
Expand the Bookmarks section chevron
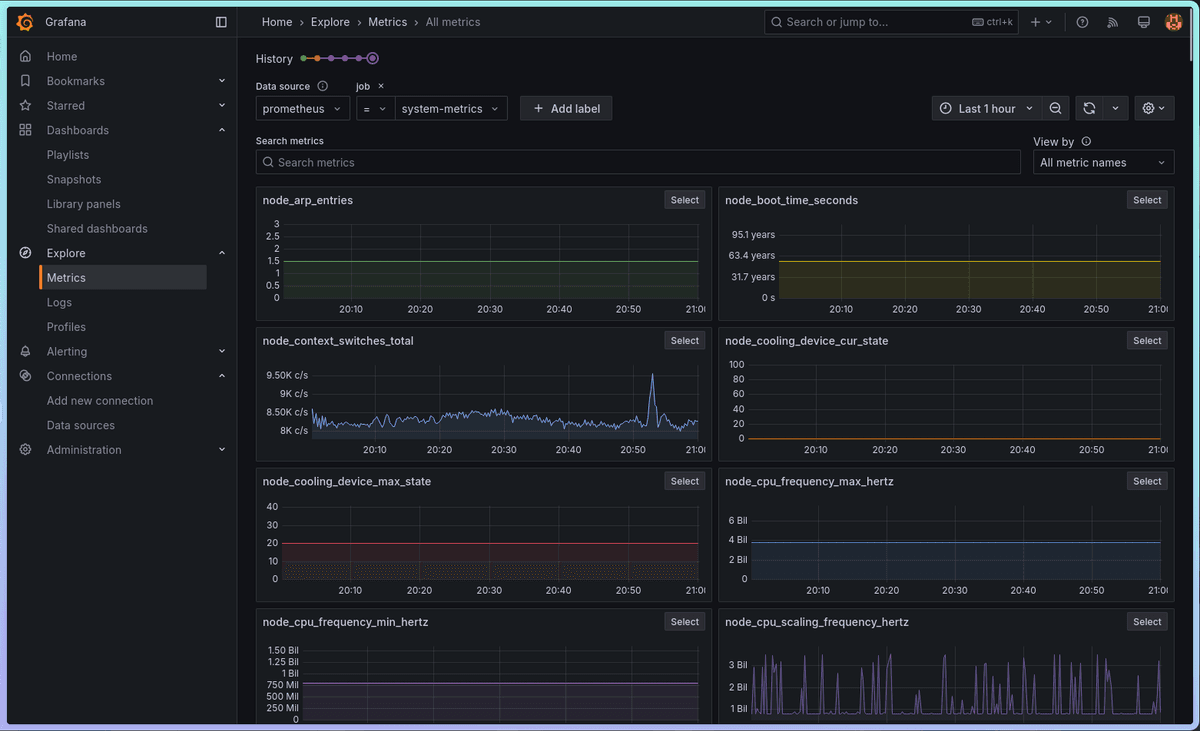[222, 81]
